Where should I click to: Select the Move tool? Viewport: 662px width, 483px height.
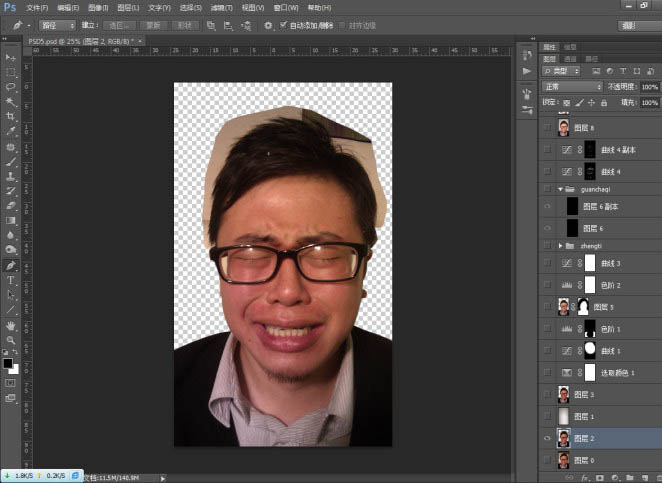(11, 58)
